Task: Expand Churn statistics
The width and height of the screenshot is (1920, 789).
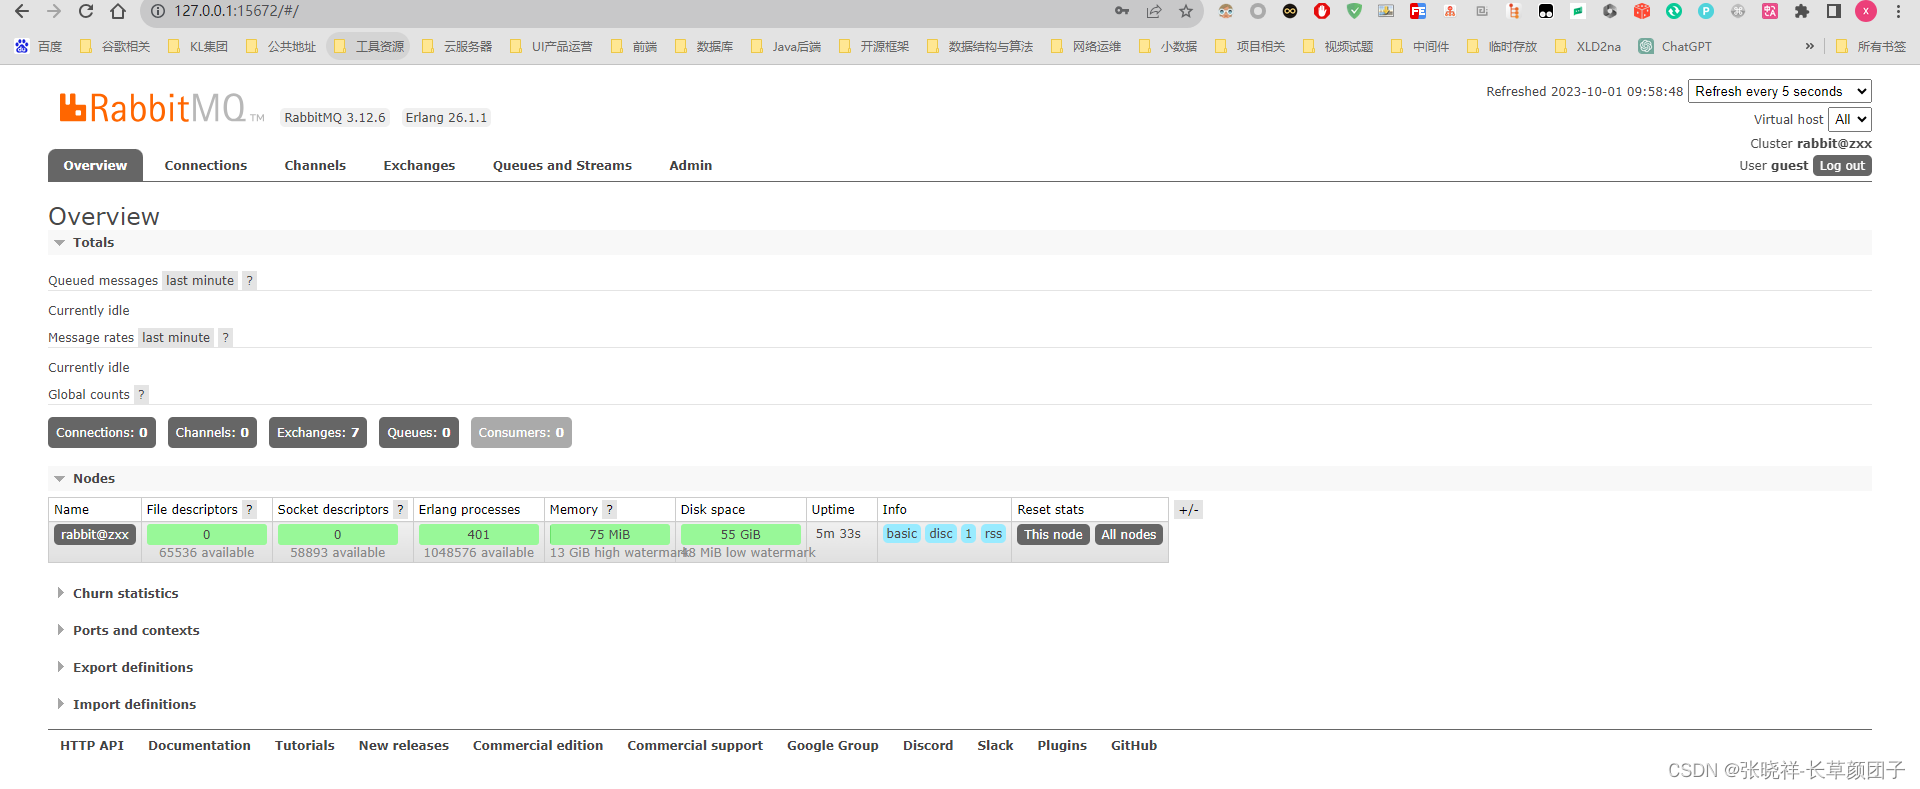Action: 125,594
